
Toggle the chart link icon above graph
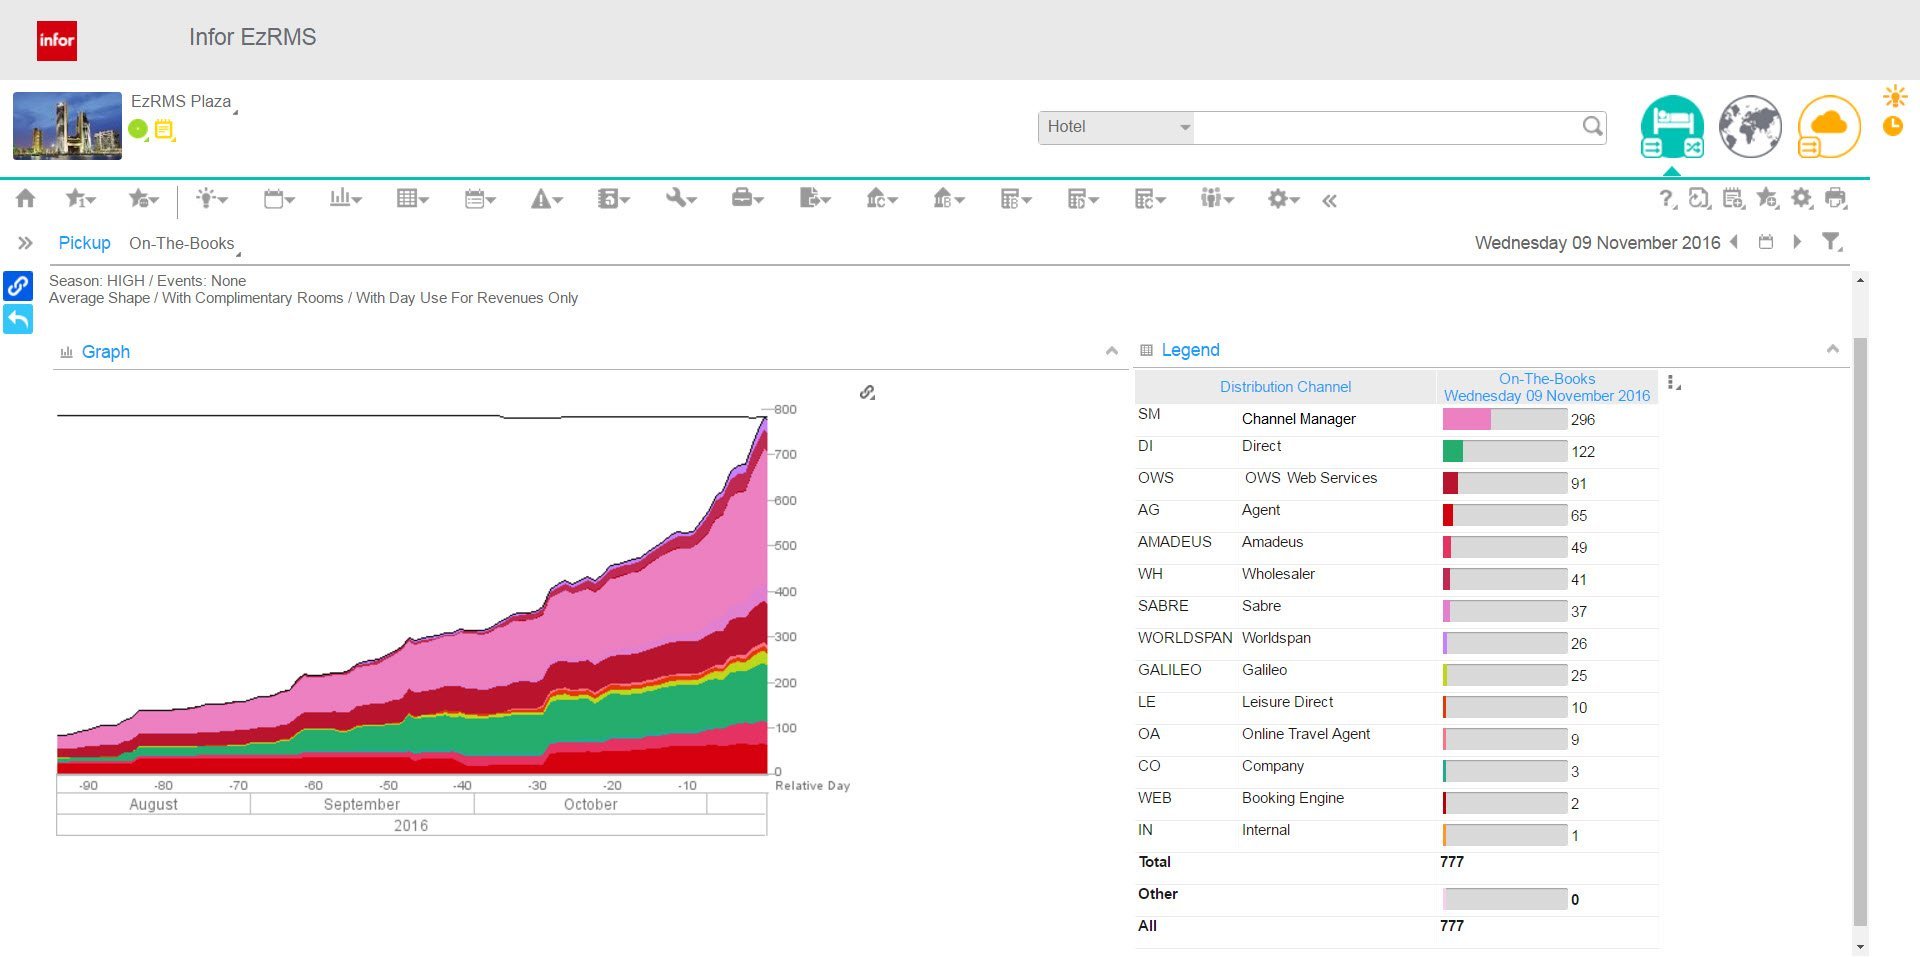867,393
